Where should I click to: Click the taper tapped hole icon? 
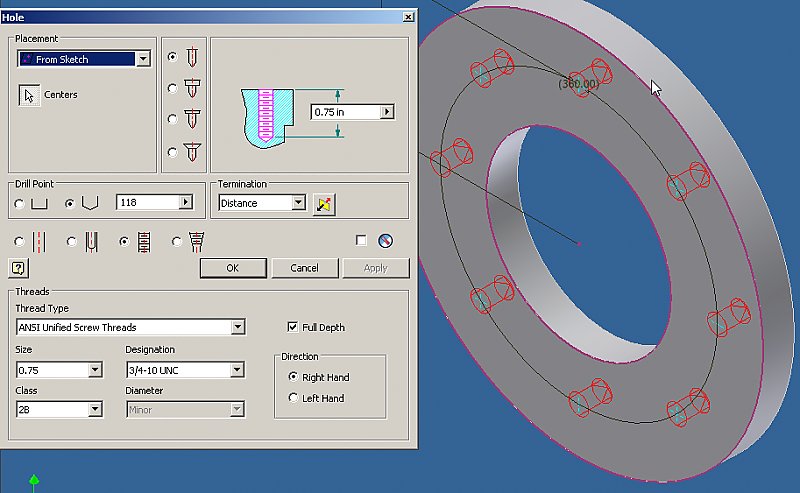[x=196, y=242]
